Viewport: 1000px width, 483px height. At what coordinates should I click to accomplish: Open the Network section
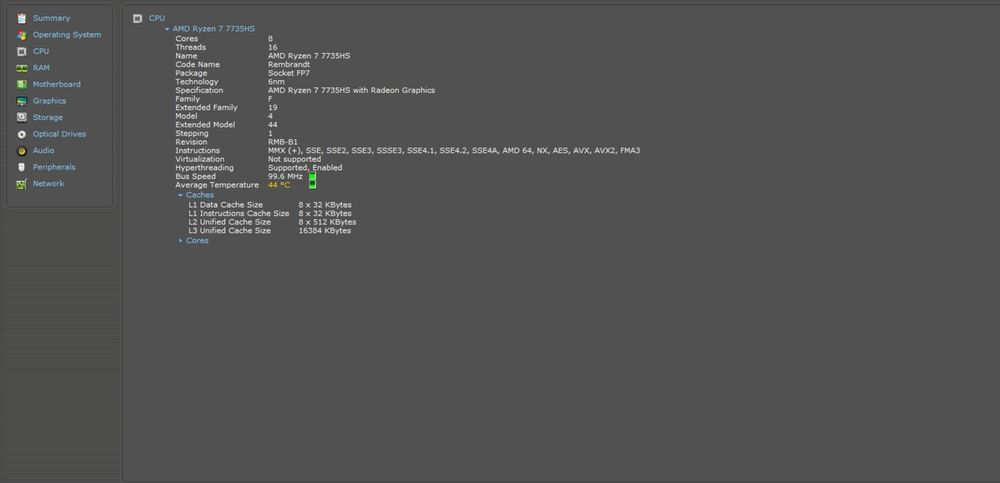48,184
